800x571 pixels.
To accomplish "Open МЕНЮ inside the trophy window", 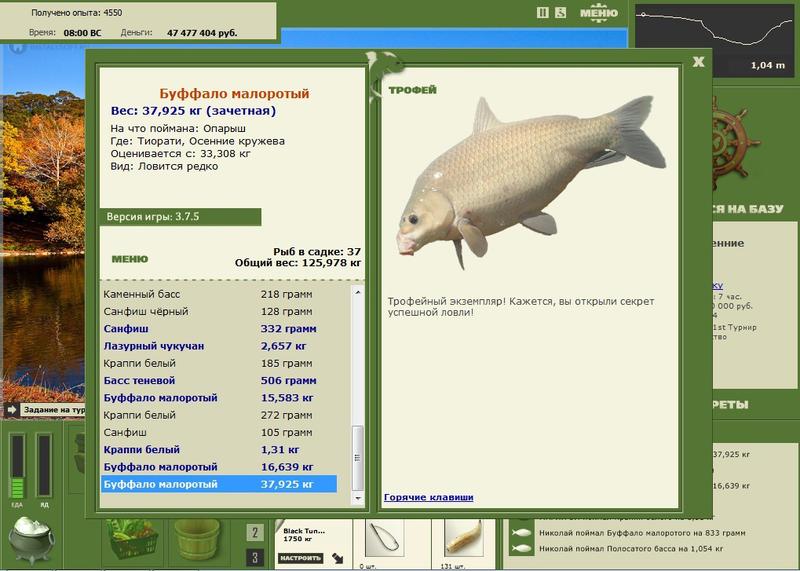I will click(130, 259).
